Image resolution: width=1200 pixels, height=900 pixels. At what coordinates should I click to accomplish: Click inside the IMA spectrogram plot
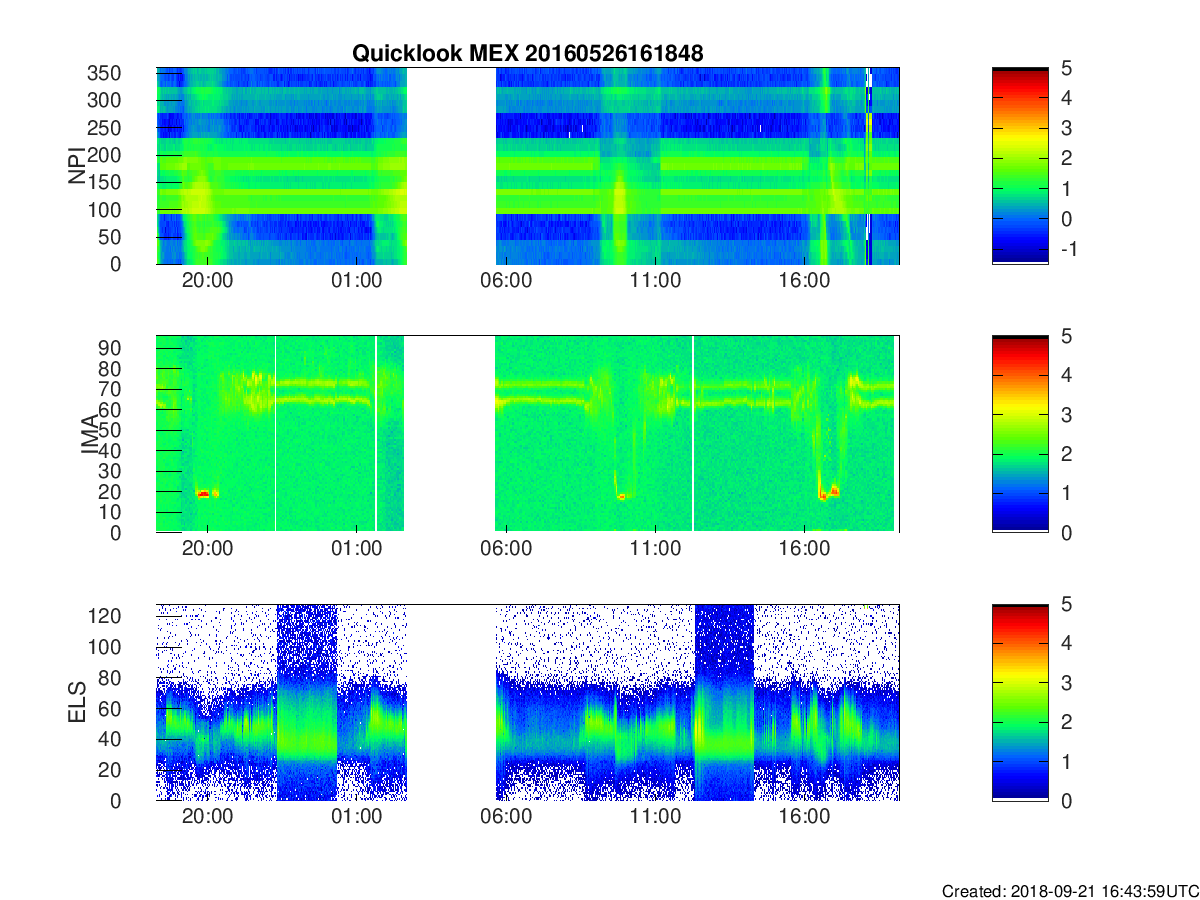pos(528,434)
